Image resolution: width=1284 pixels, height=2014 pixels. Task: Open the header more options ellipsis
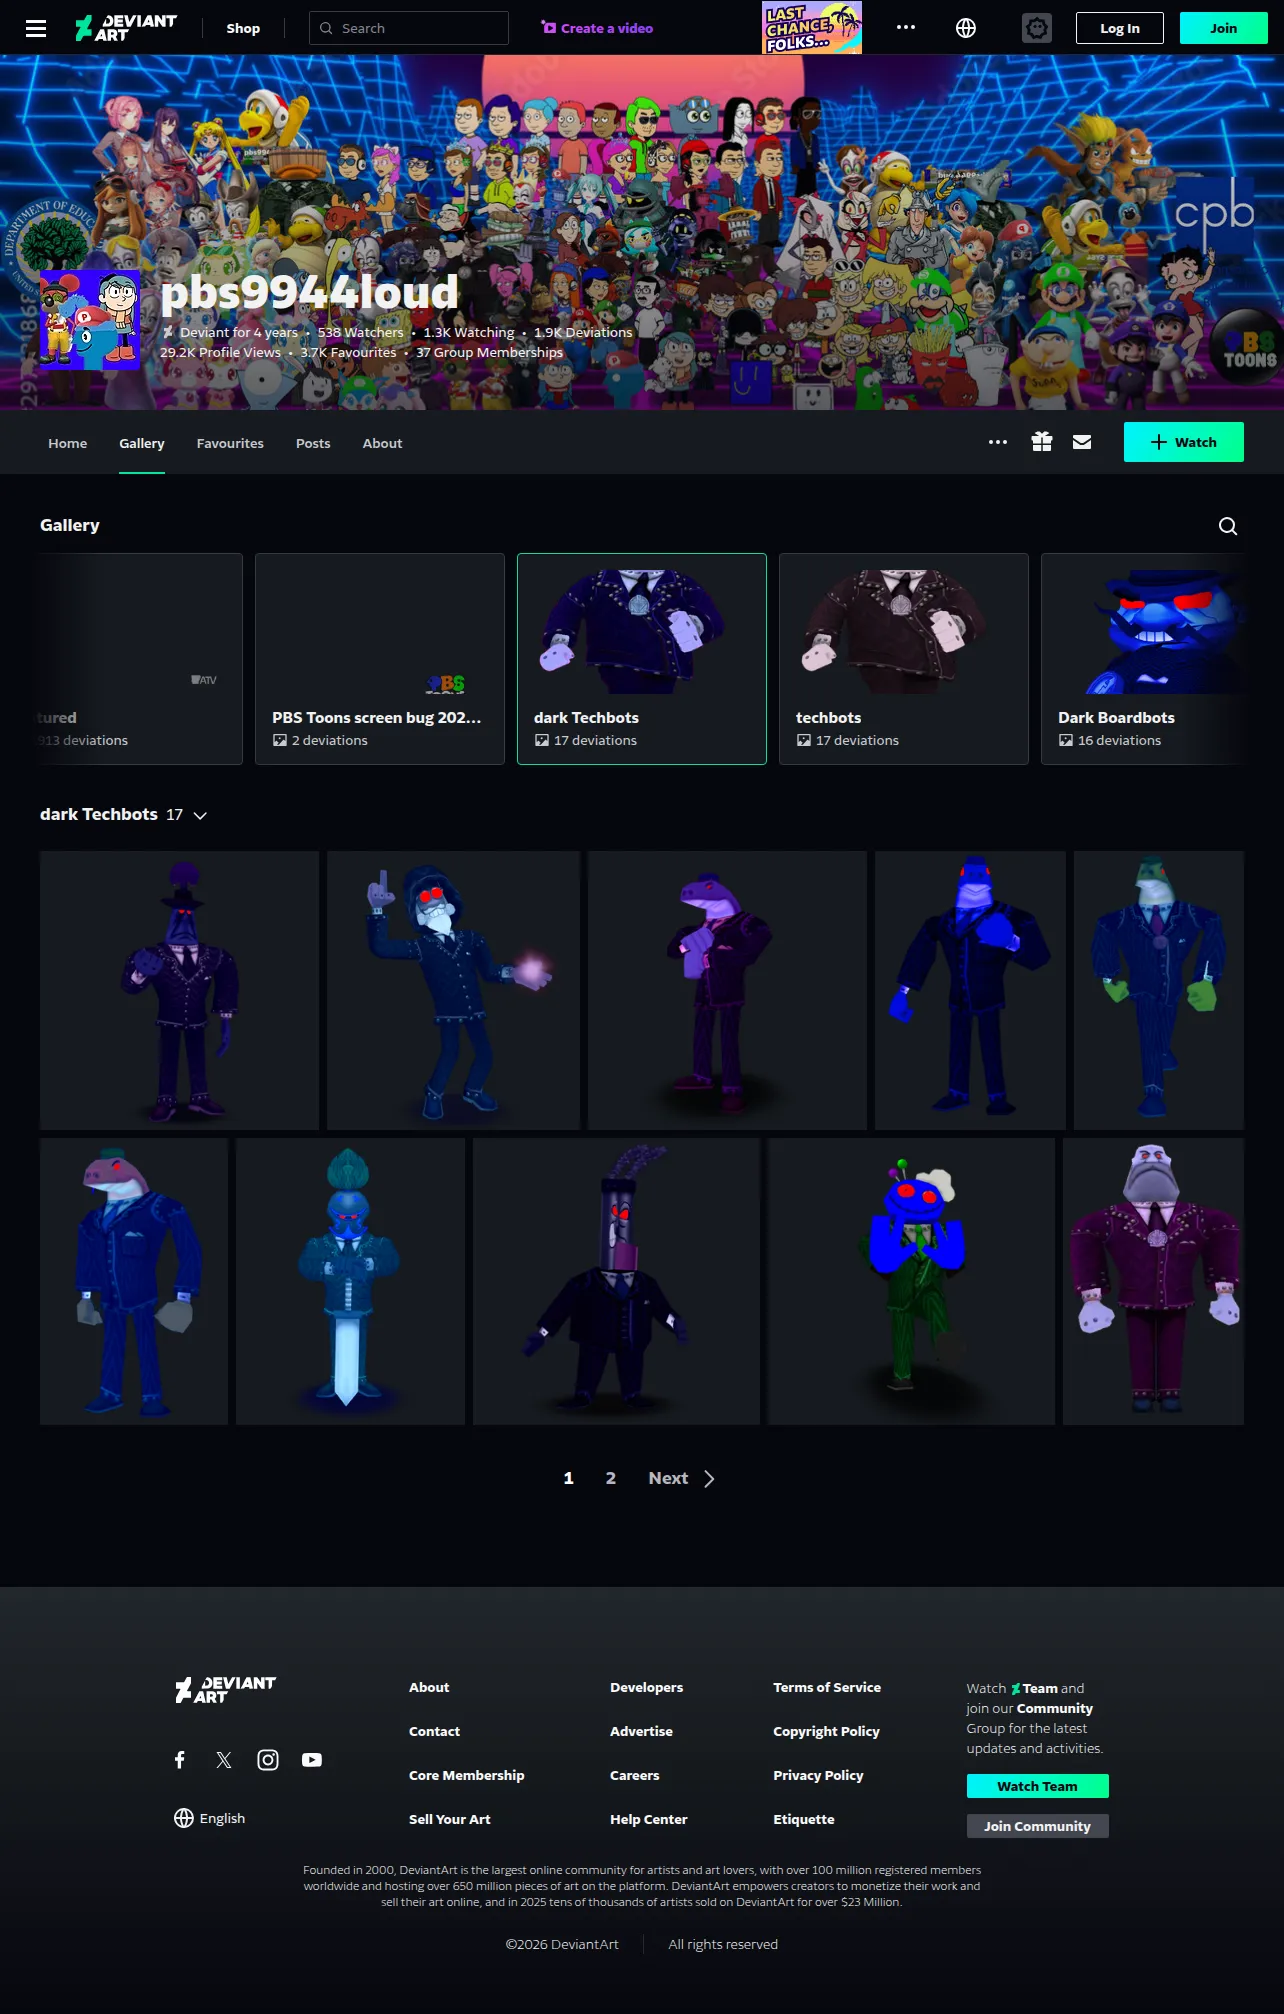click(906, 28)
